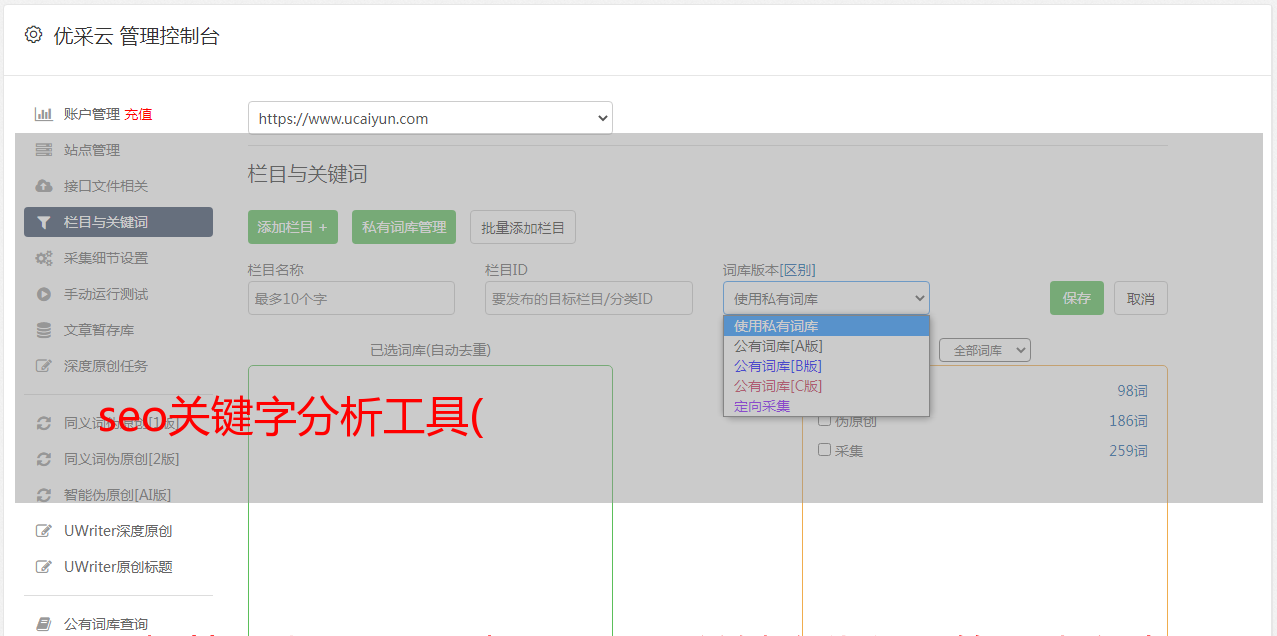Click the red 充值 link
The height and width of the screenshot is (636, 1277).
point(138,114)
